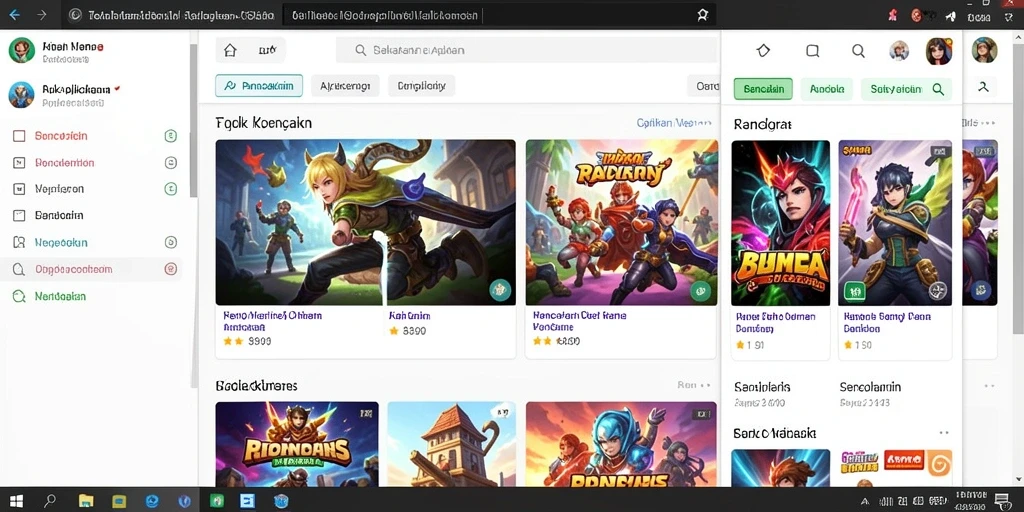Open the small avatar in the right panel header
Image resolution: width=1024 pixels, height=512 pixels.
point(899,50)
